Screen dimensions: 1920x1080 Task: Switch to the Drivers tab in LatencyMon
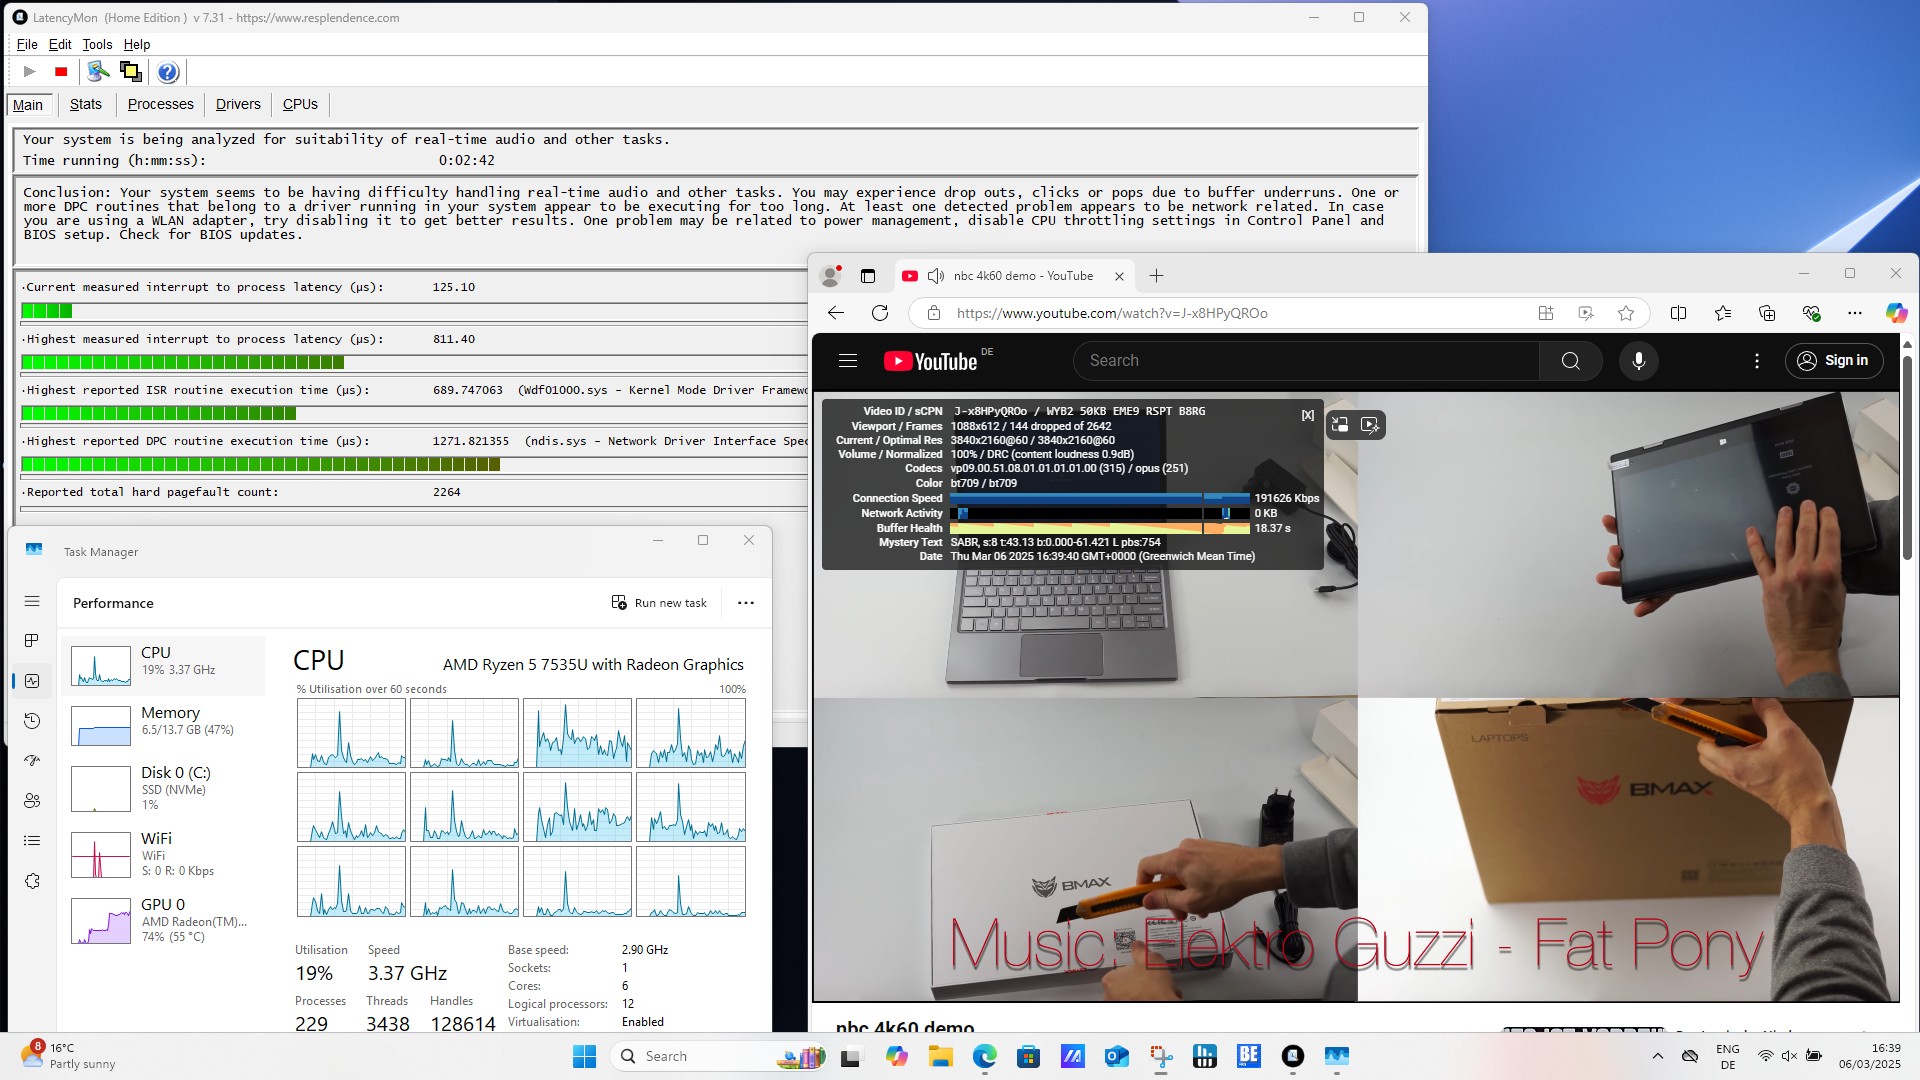(x=238, y=104)
